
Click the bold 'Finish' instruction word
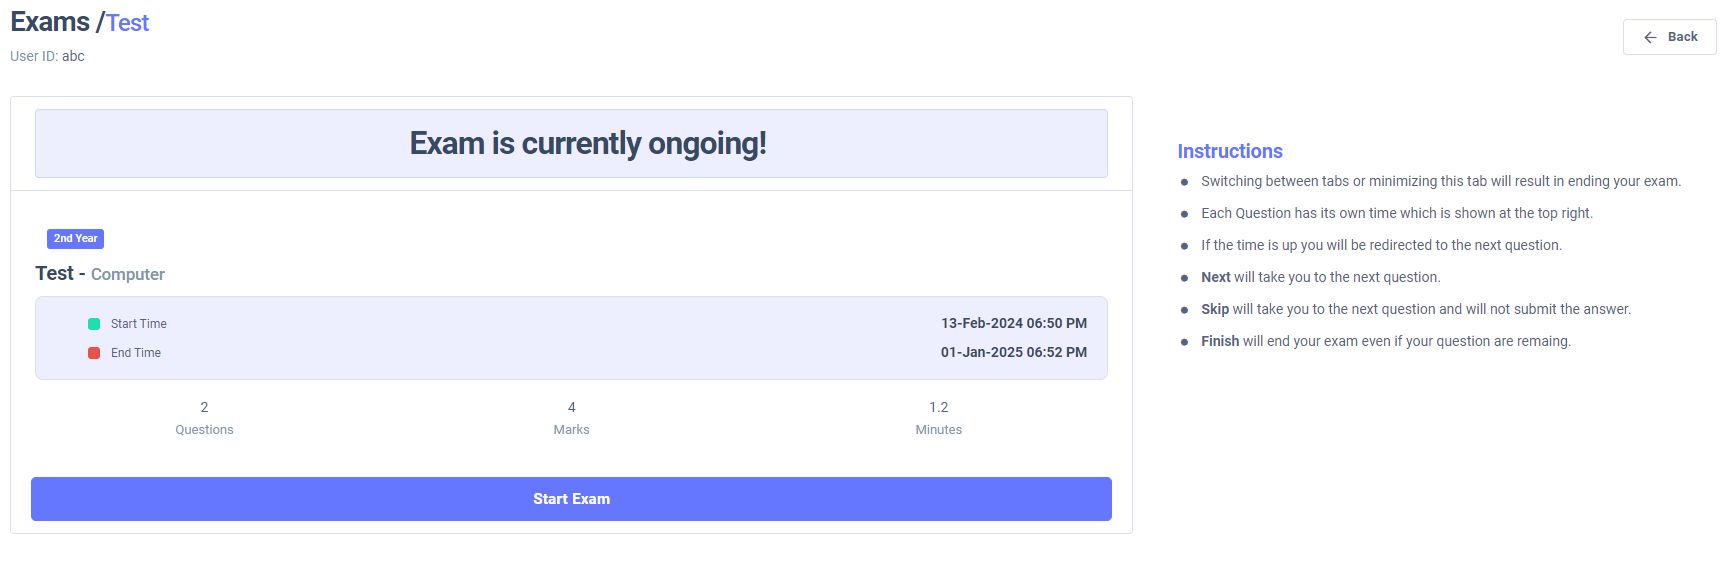(x=1219, y=341)
